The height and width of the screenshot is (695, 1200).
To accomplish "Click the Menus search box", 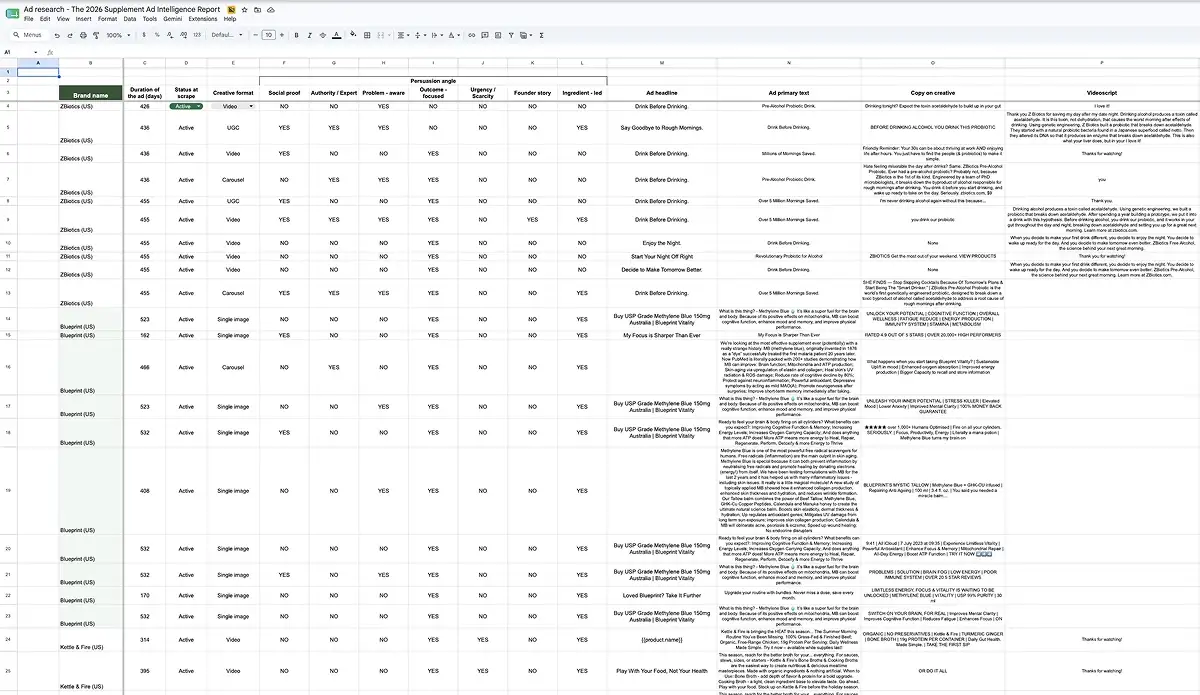I will [x=28, y=35].
